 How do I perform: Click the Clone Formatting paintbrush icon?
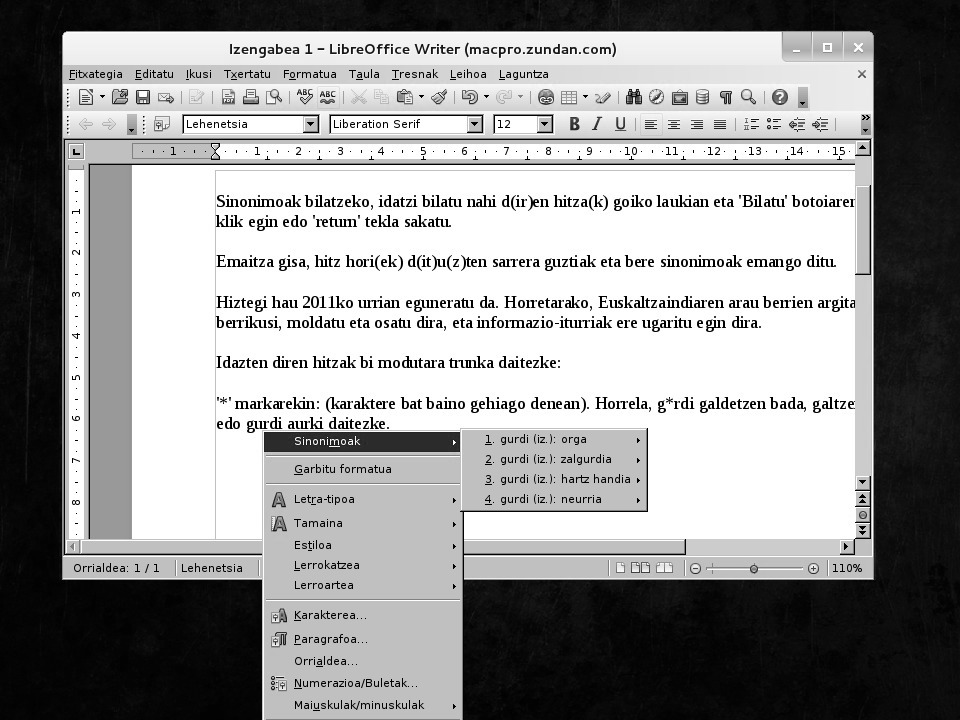point(439,97)
